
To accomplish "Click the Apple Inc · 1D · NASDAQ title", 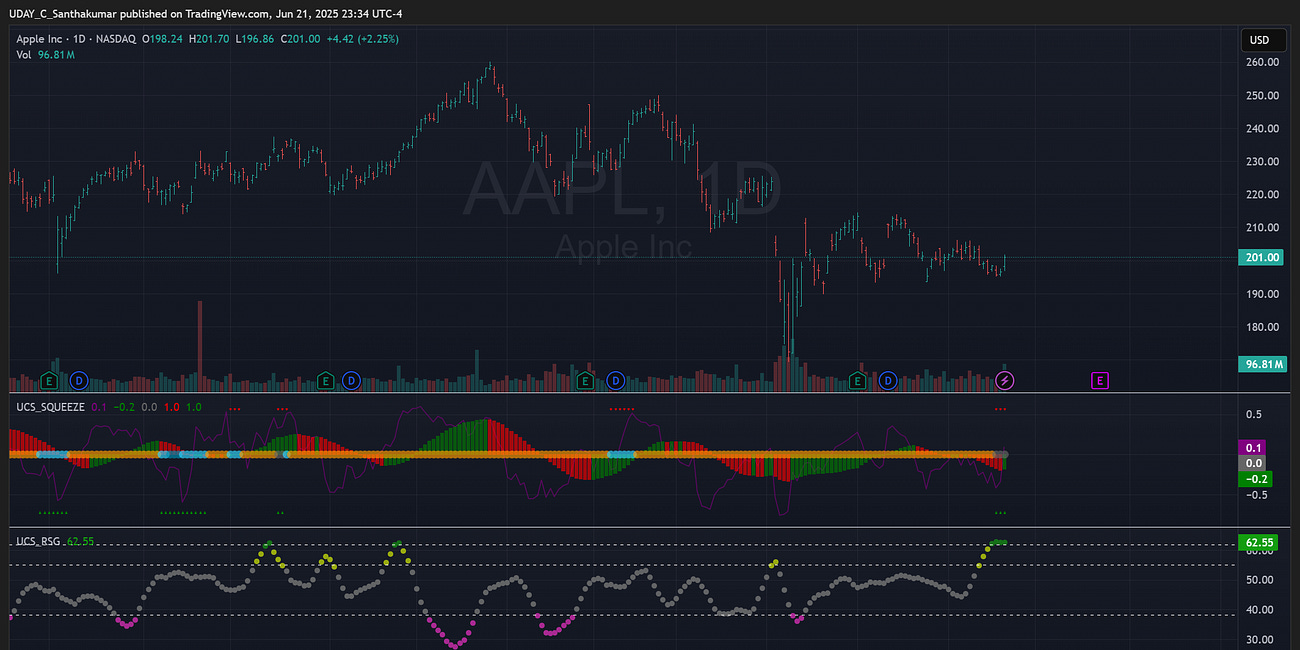I will coord(76,39).
